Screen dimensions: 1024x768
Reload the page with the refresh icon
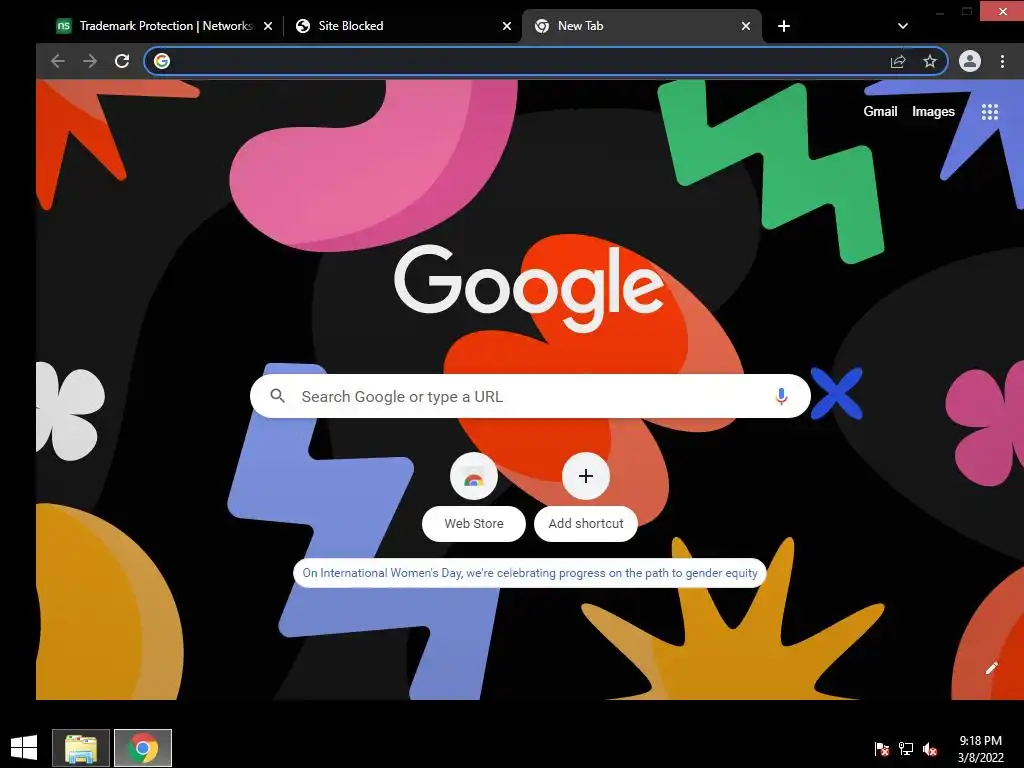click(121, 61)
